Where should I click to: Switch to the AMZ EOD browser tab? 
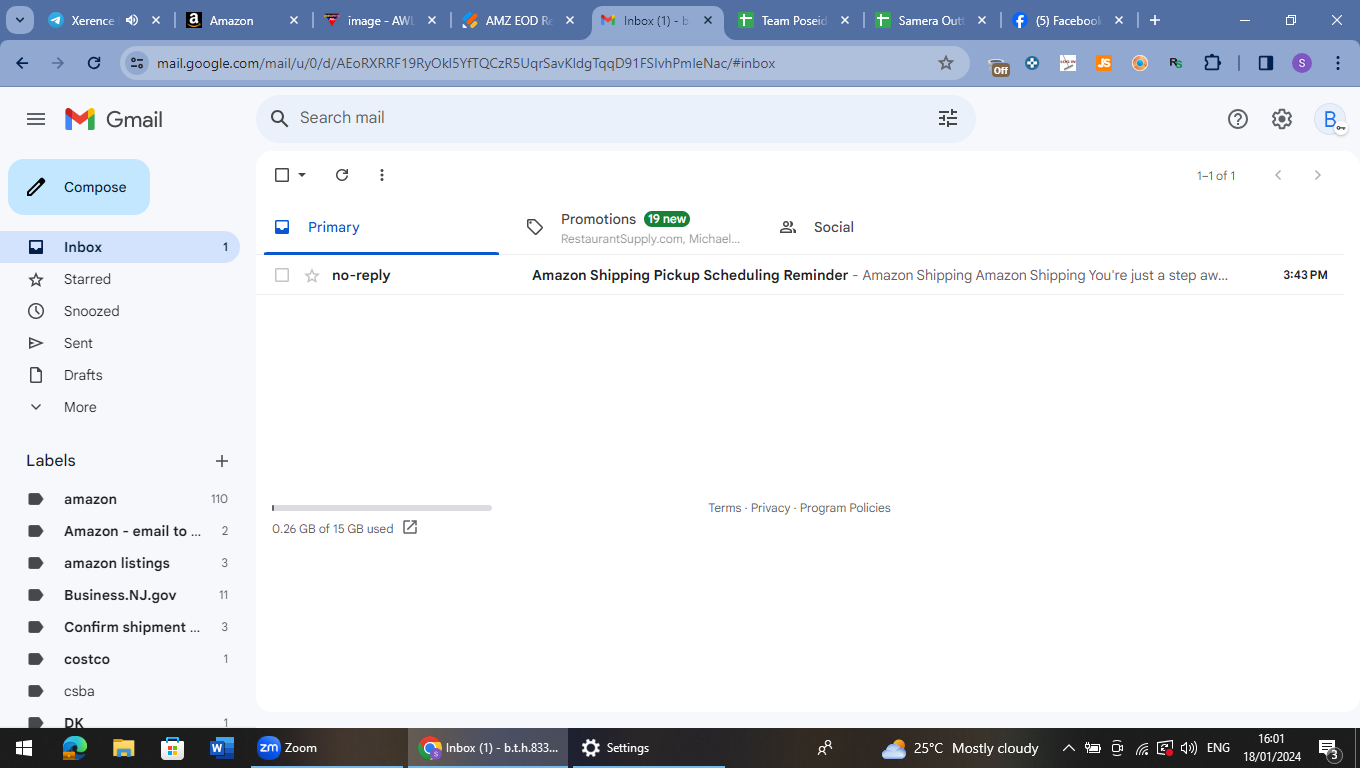click(x=519, y=20)
